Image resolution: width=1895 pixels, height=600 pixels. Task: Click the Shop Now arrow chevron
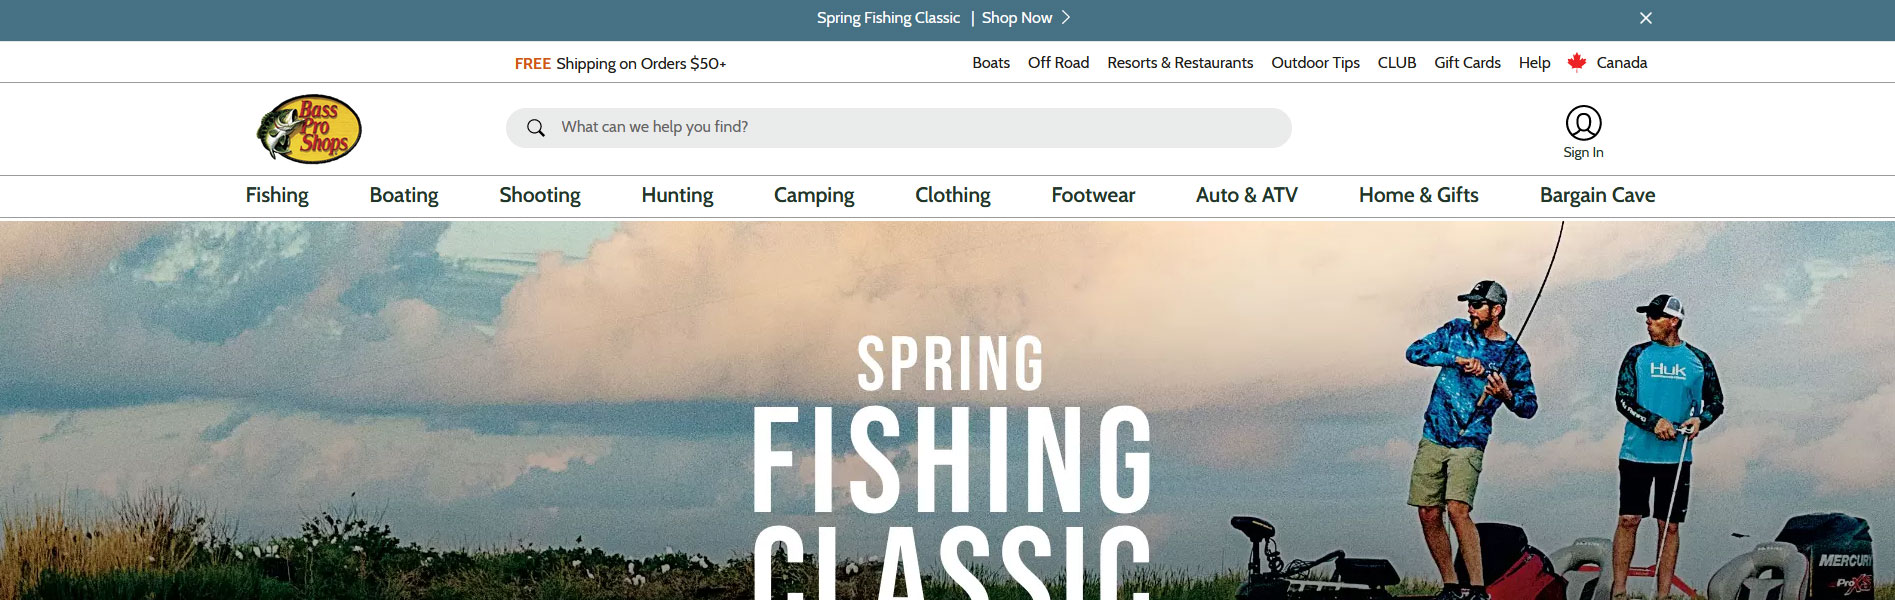click(1066, 18)
